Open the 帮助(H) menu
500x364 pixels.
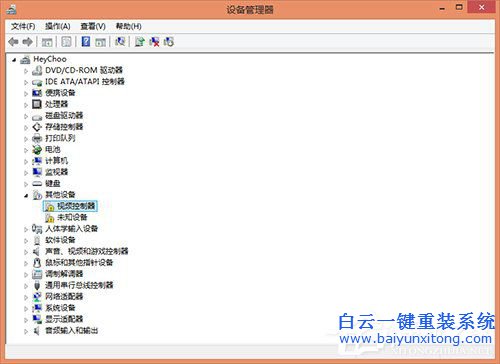(x=128, y=26)
